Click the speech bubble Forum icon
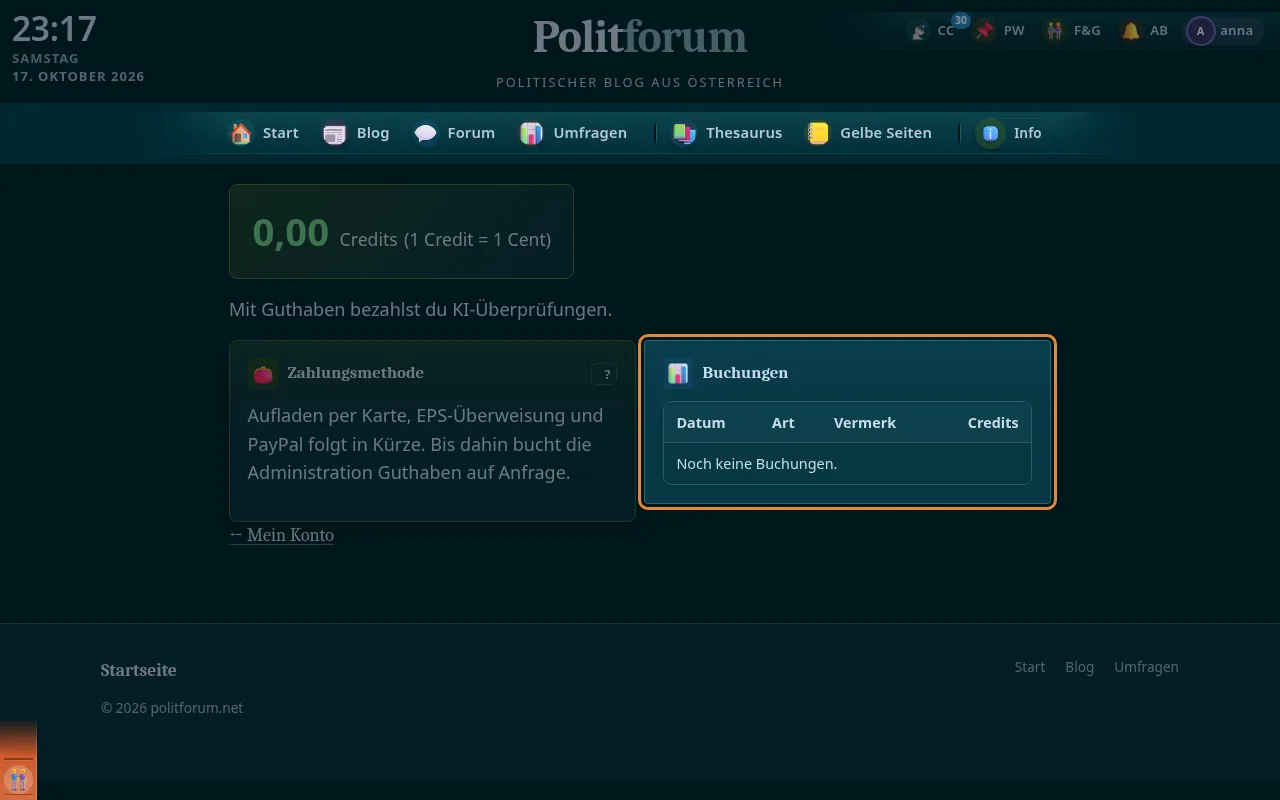1280x800 pixels. [426, 133]
